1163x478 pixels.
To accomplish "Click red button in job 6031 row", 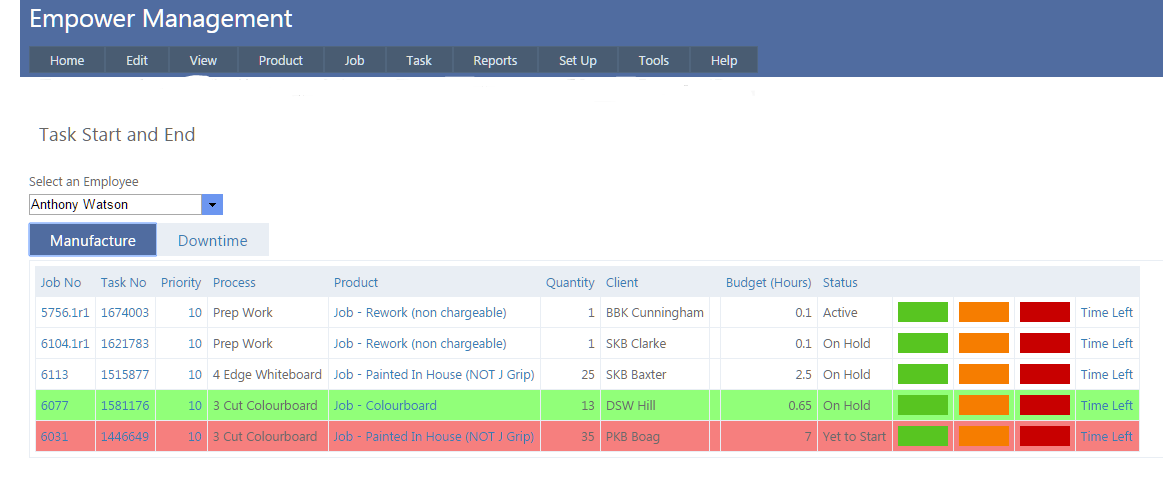I will (x=1044, y=436).
